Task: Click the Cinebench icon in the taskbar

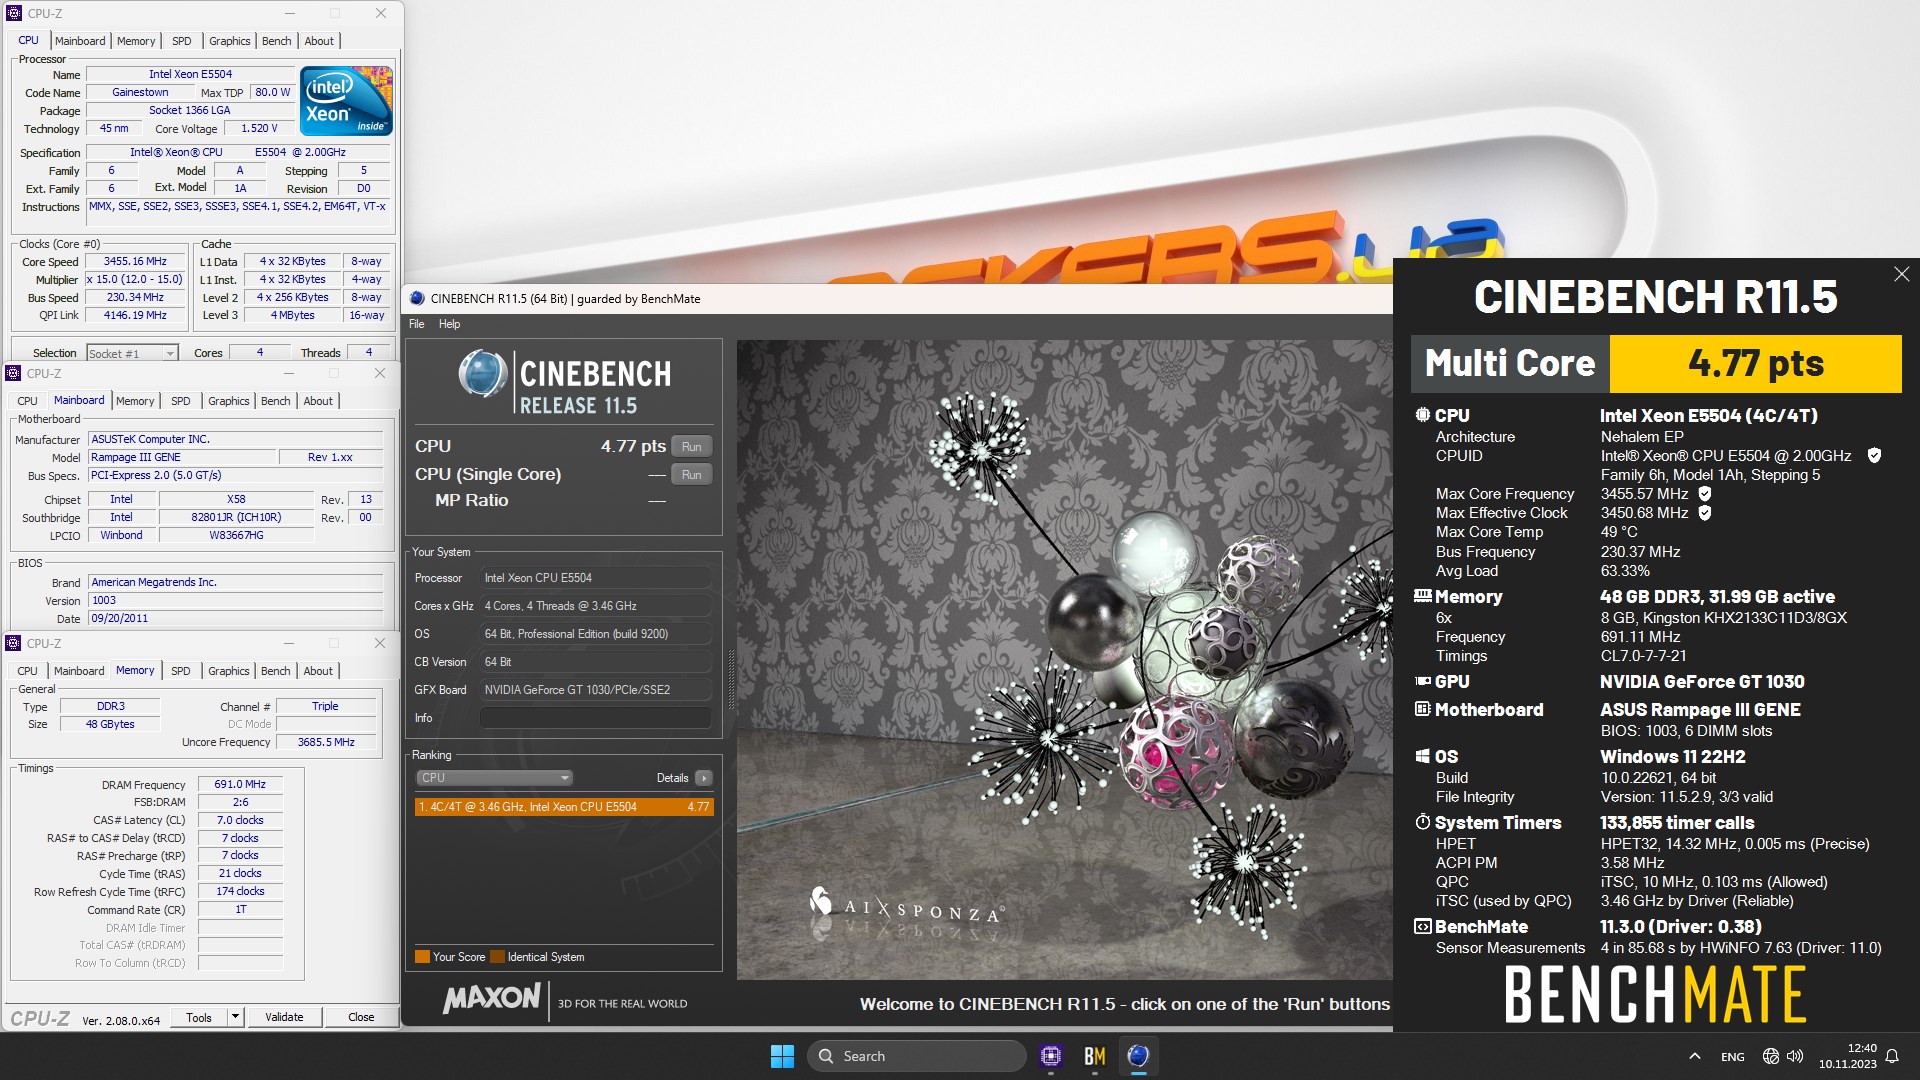Action: (x=1138, y=1056)
